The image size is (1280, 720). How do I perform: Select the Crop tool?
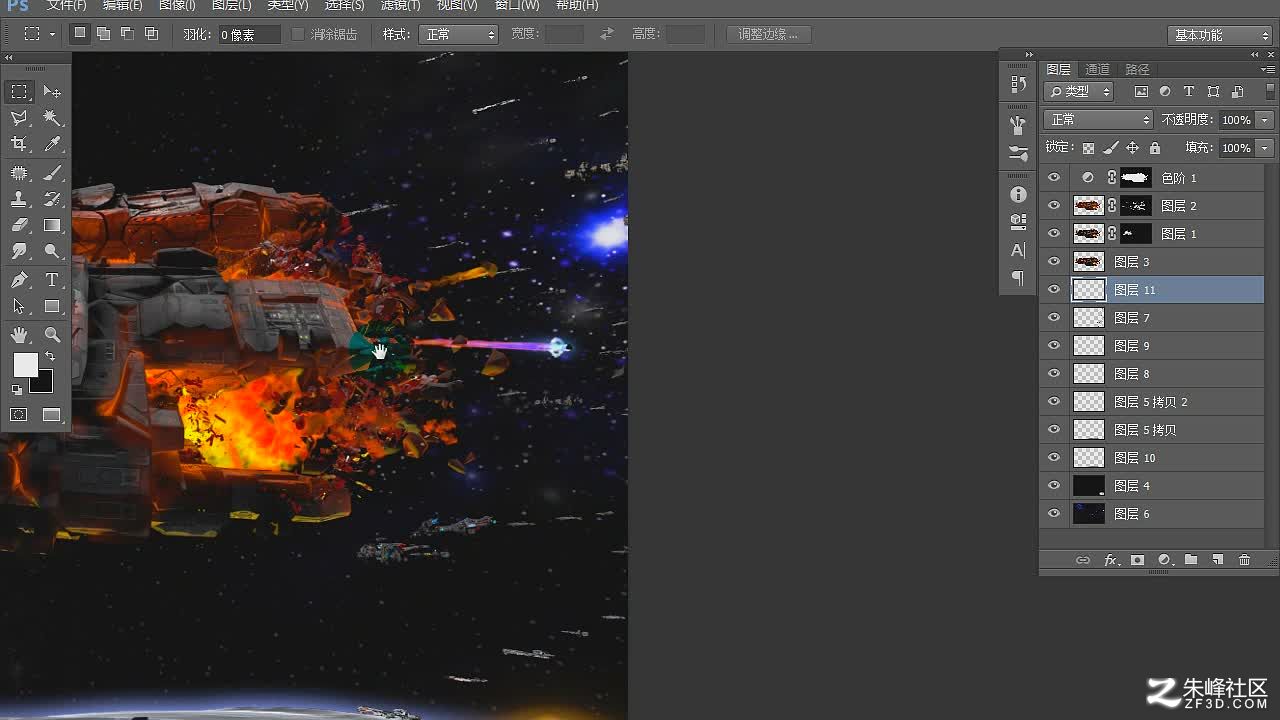(19, 145)
